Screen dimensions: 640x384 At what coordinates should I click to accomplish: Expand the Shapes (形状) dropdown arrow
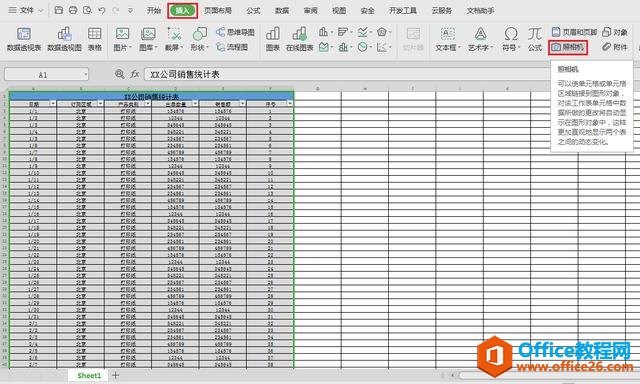pos(207,48)
